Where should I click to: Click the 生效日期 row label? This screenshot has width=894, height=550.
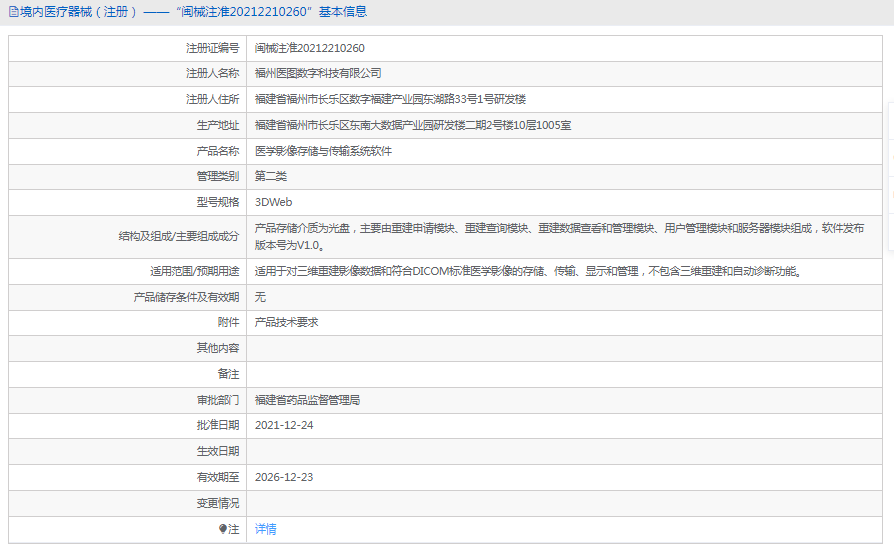click(x=218, y=451)
